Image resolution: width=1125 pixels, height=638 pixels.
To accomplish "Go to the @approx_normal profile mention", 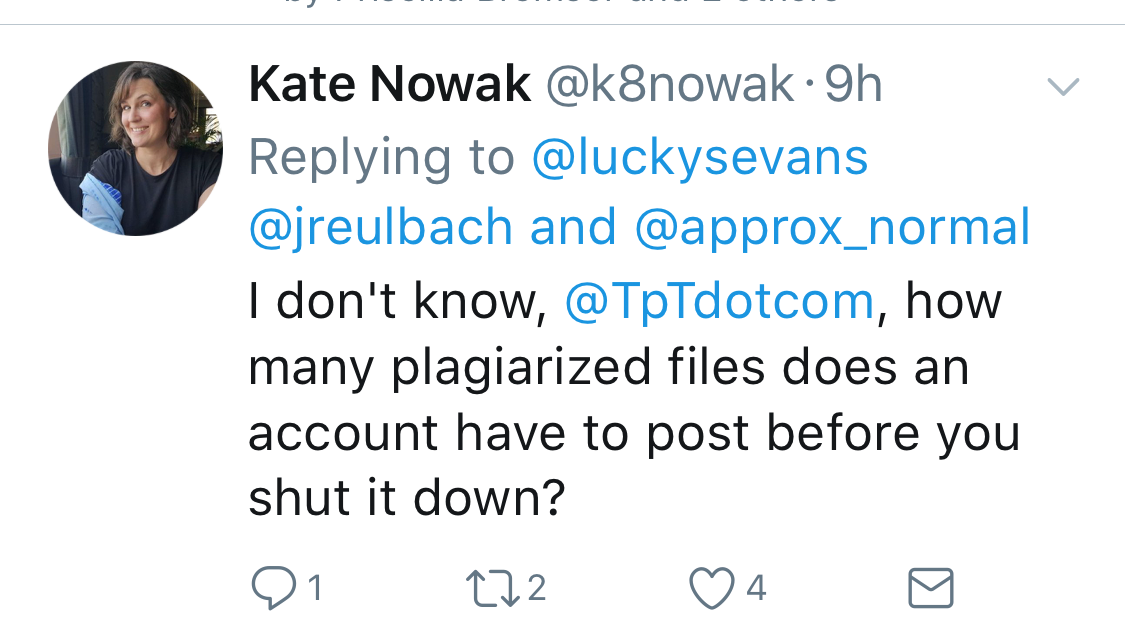I will pos(832,228).
